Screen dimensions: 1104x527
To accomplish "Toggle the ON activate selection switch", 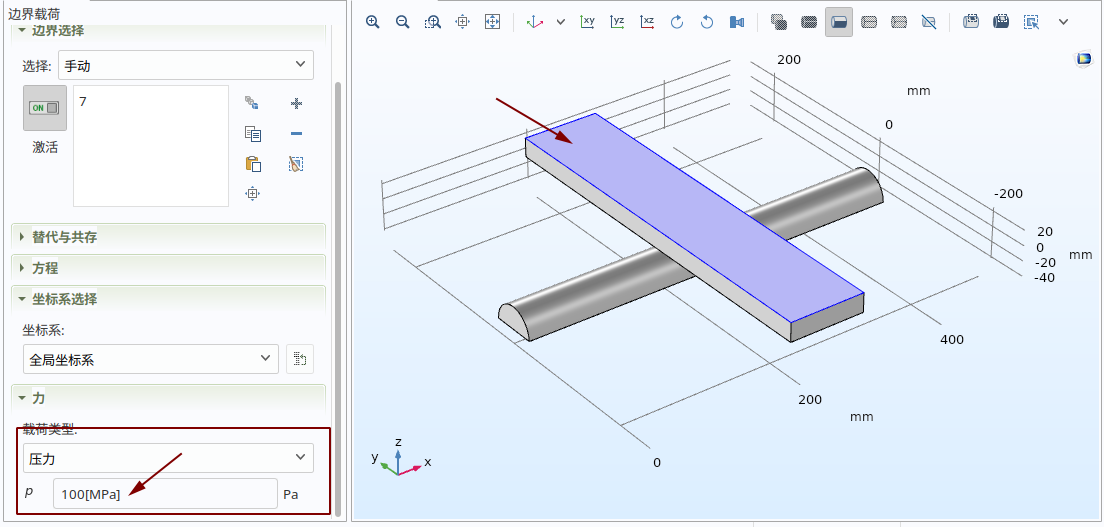I will pos(44,108).
